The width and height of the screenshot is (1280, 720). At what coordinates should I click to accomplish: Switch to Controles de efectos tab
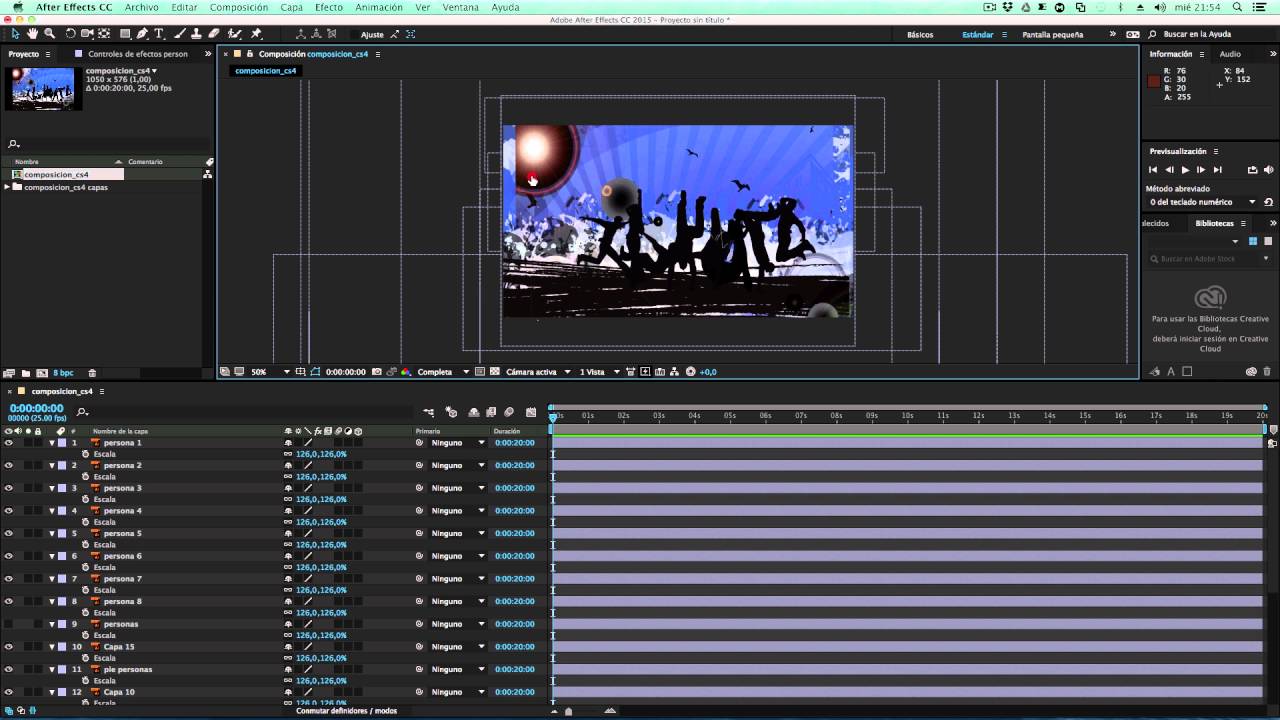click(138, 54)
